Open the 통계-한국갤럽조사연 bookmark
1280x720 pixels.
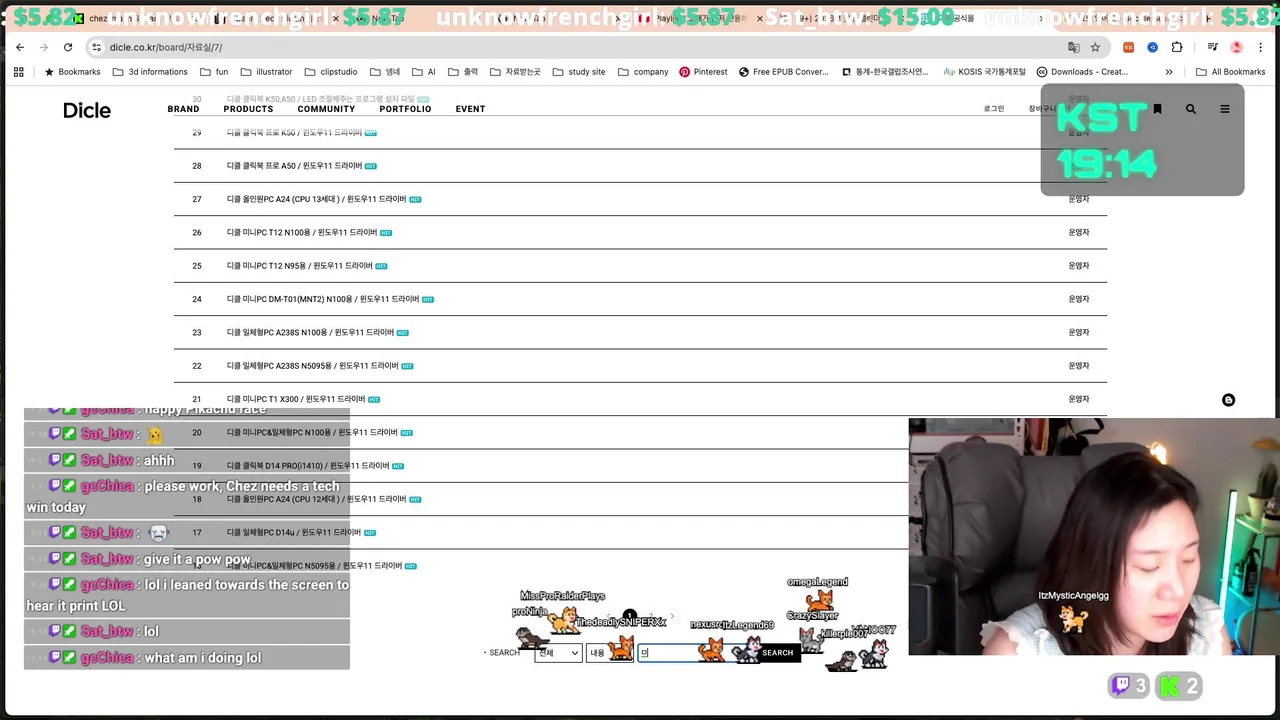[x=885, y=72]
